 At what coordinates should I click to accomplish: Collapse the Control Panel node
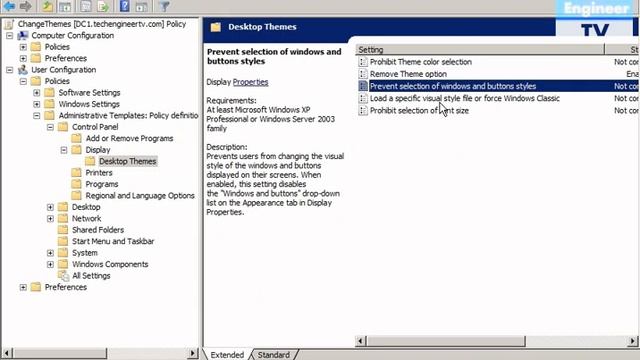point(50,127)
